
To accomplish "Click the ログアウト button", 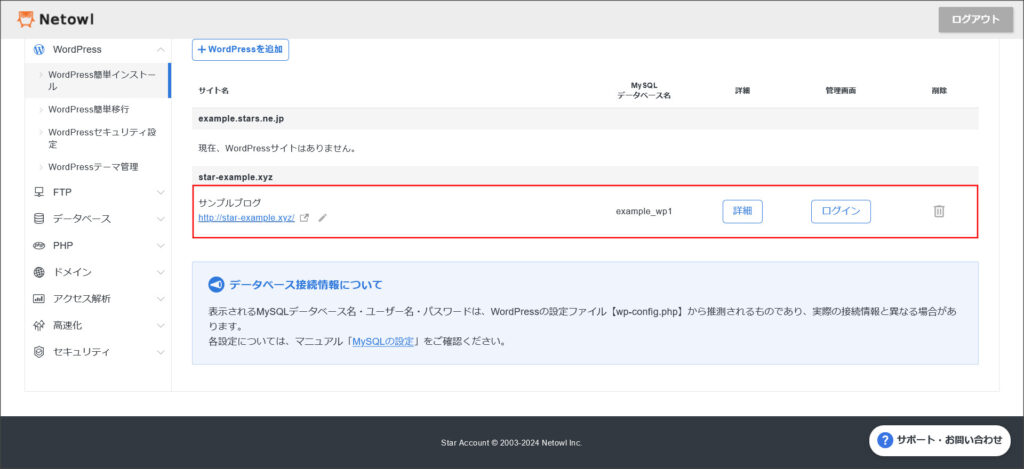I will [x=976, y=20].
